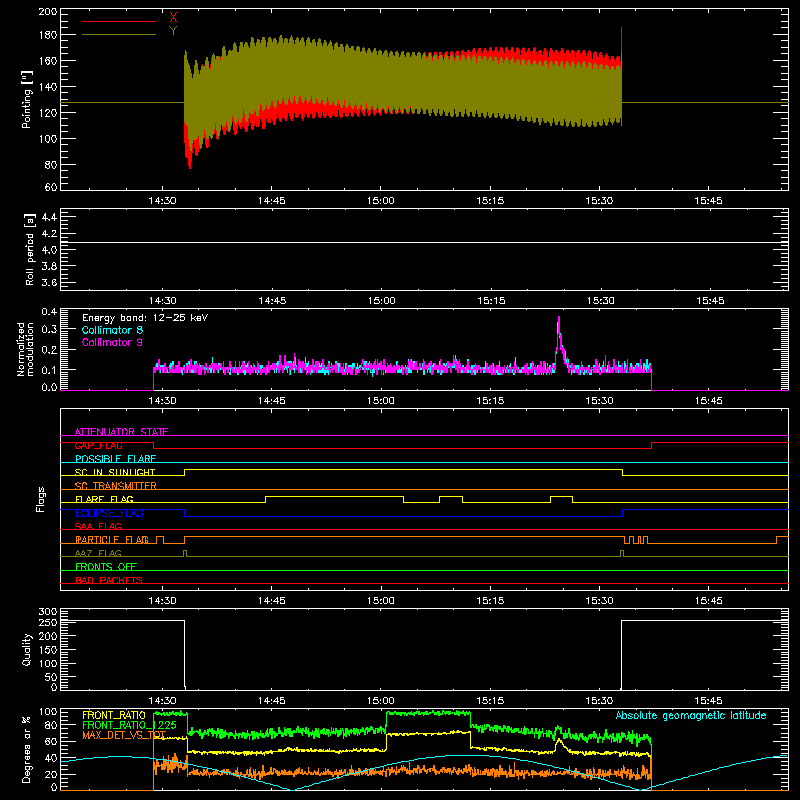Click the 'Absolute geomagnetic latitude' label
The image size is (800, 800).
[691, 716]
